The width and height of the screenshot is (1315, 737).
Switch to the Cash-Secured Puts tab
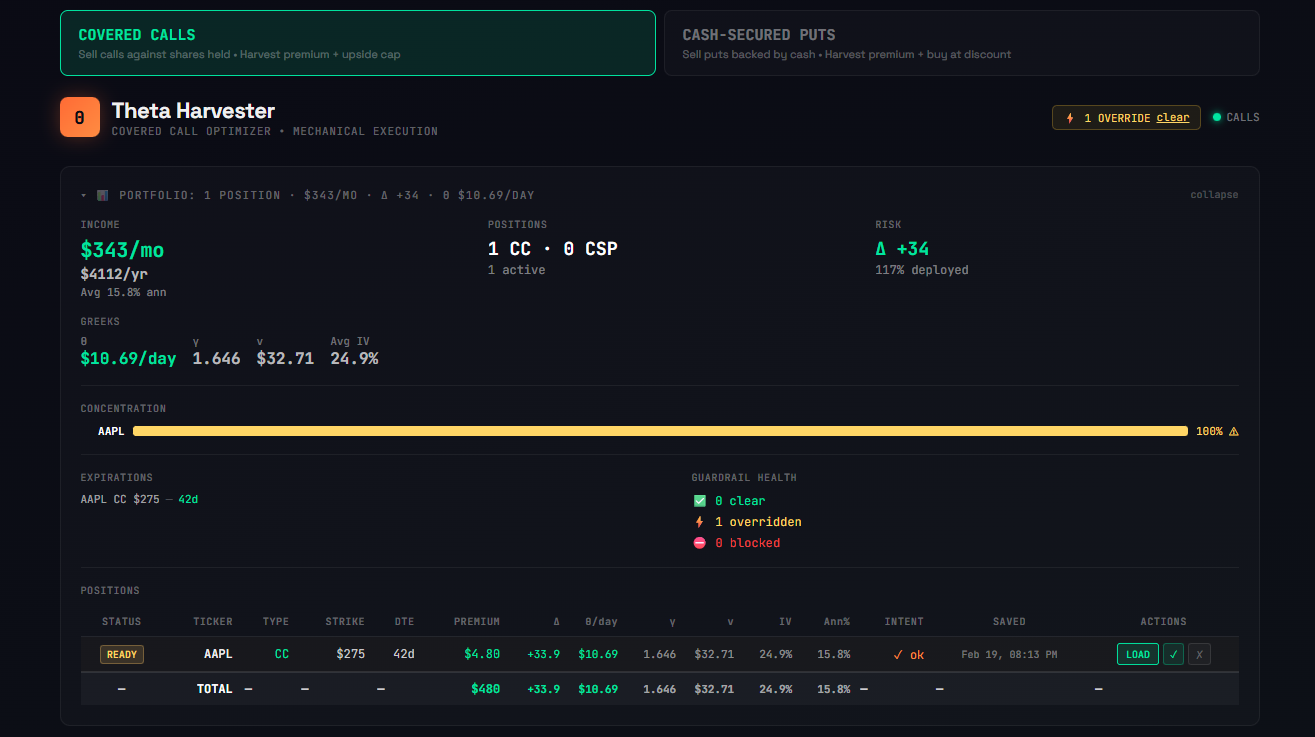pos(960,43)
